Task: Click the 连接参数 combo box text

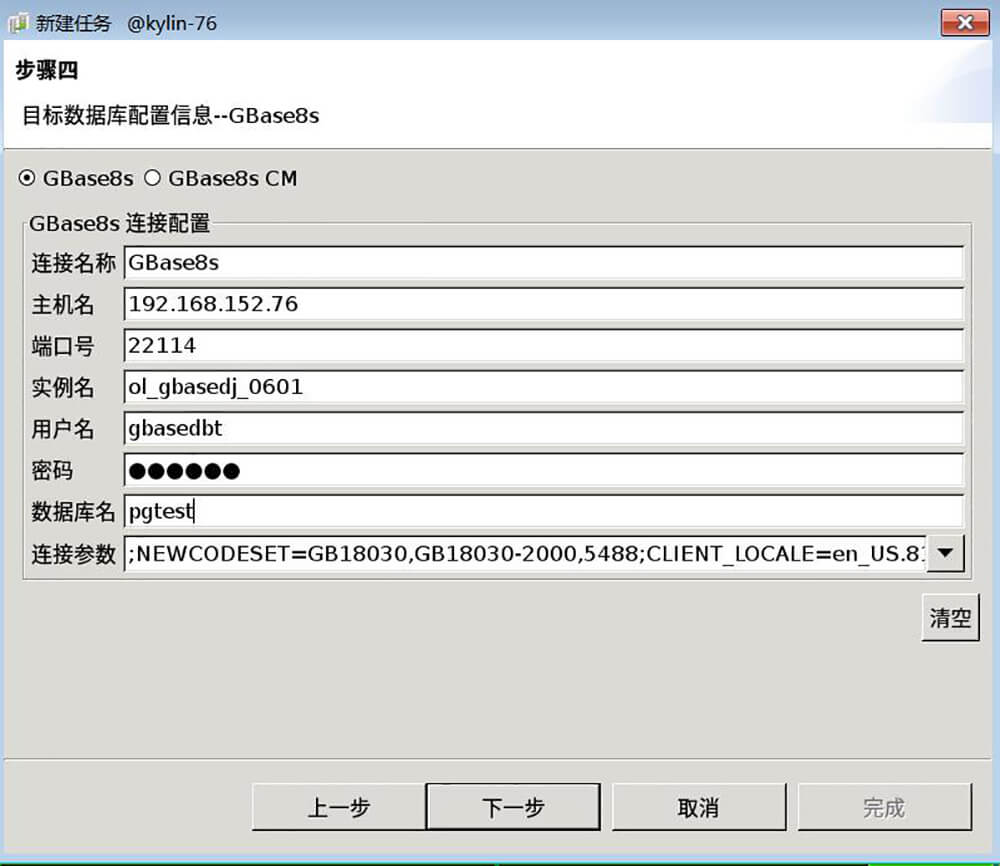Action: 525,554
